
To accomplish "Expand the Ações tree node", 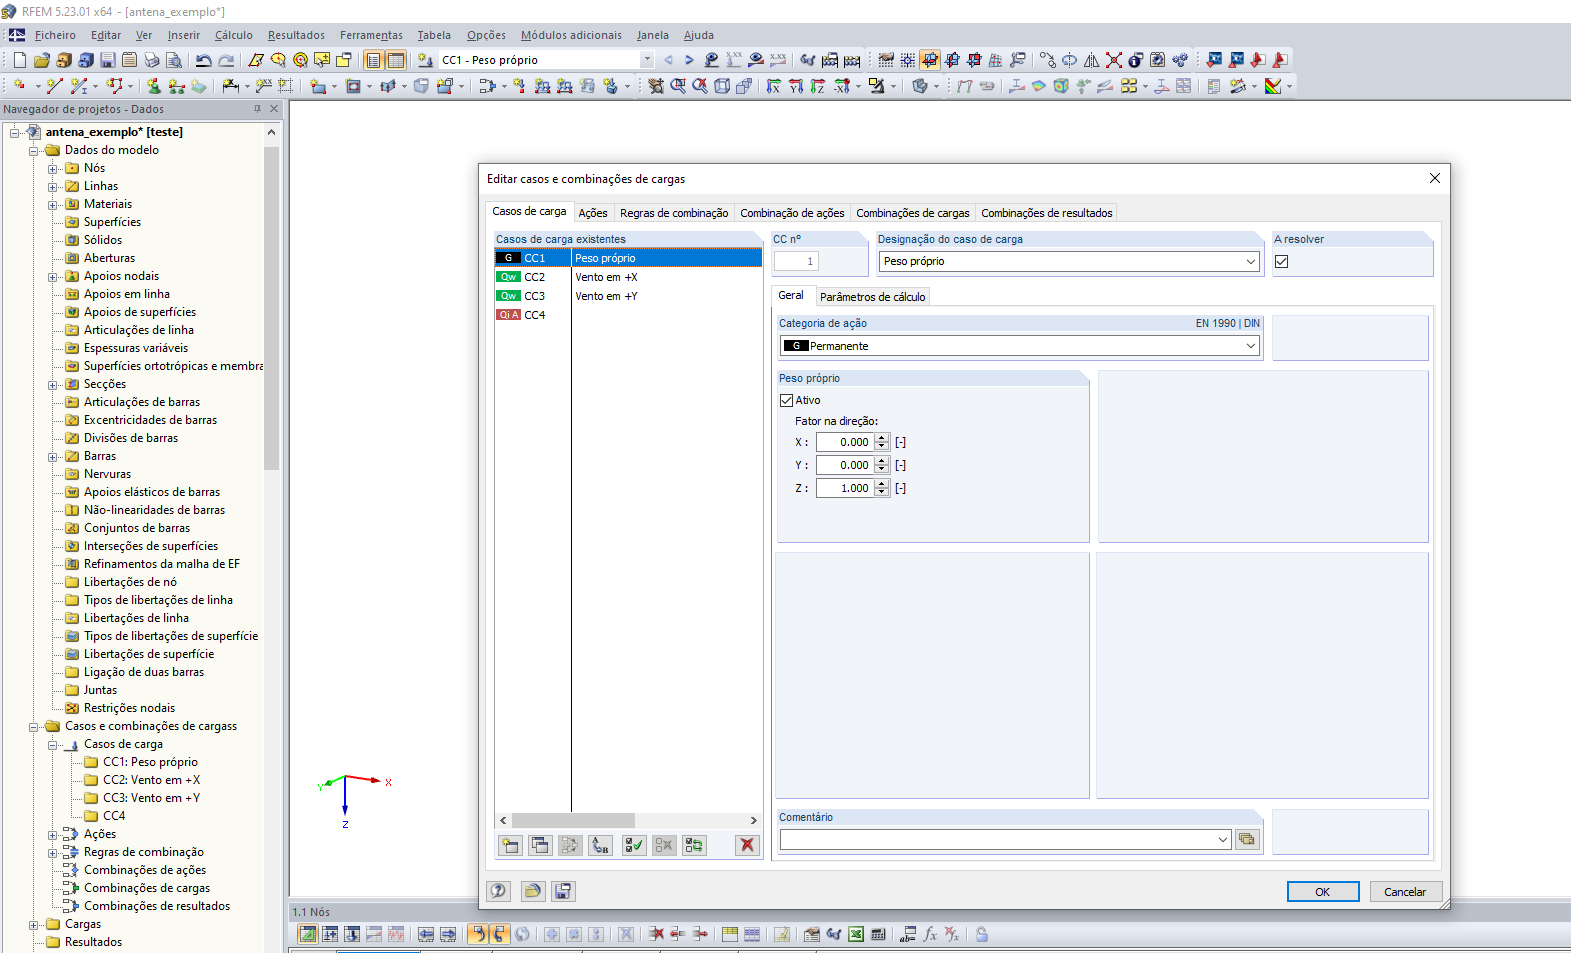I will (x=53, y=834).
